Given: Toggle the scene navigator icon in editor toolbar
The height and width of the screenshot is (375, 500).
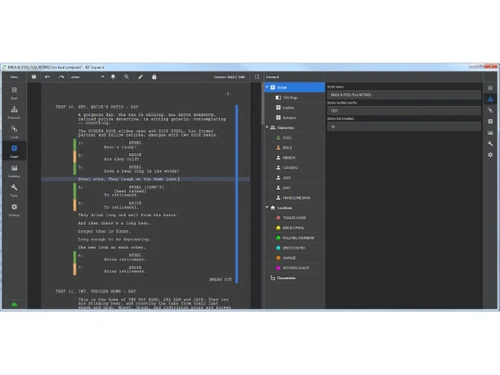Looking at the screenshot, I should click(34, 77).
